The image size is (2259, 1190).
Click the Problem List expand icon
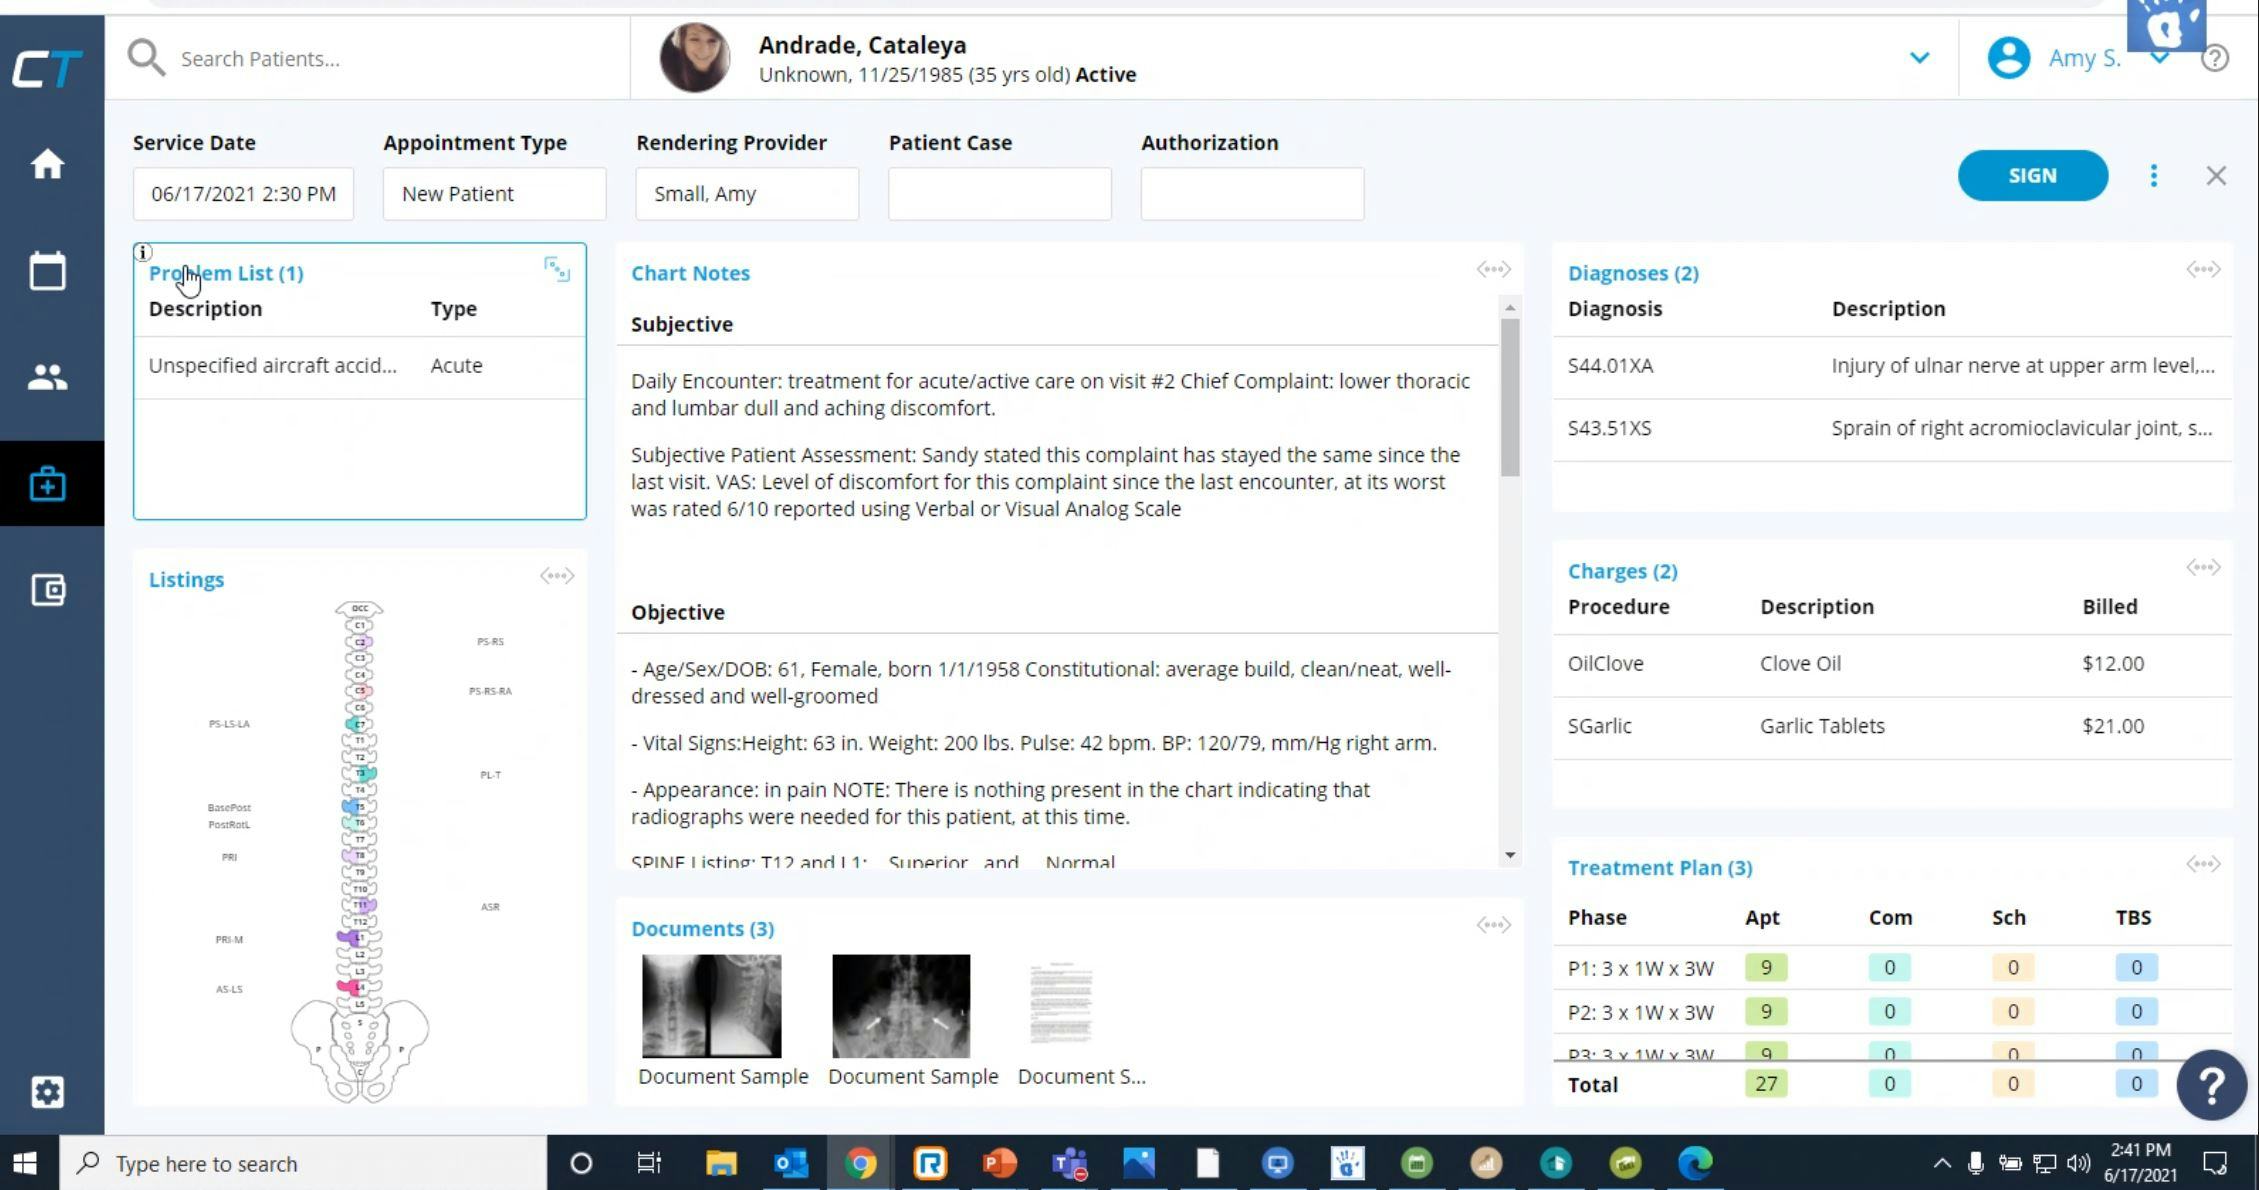[x=557, y=269]
